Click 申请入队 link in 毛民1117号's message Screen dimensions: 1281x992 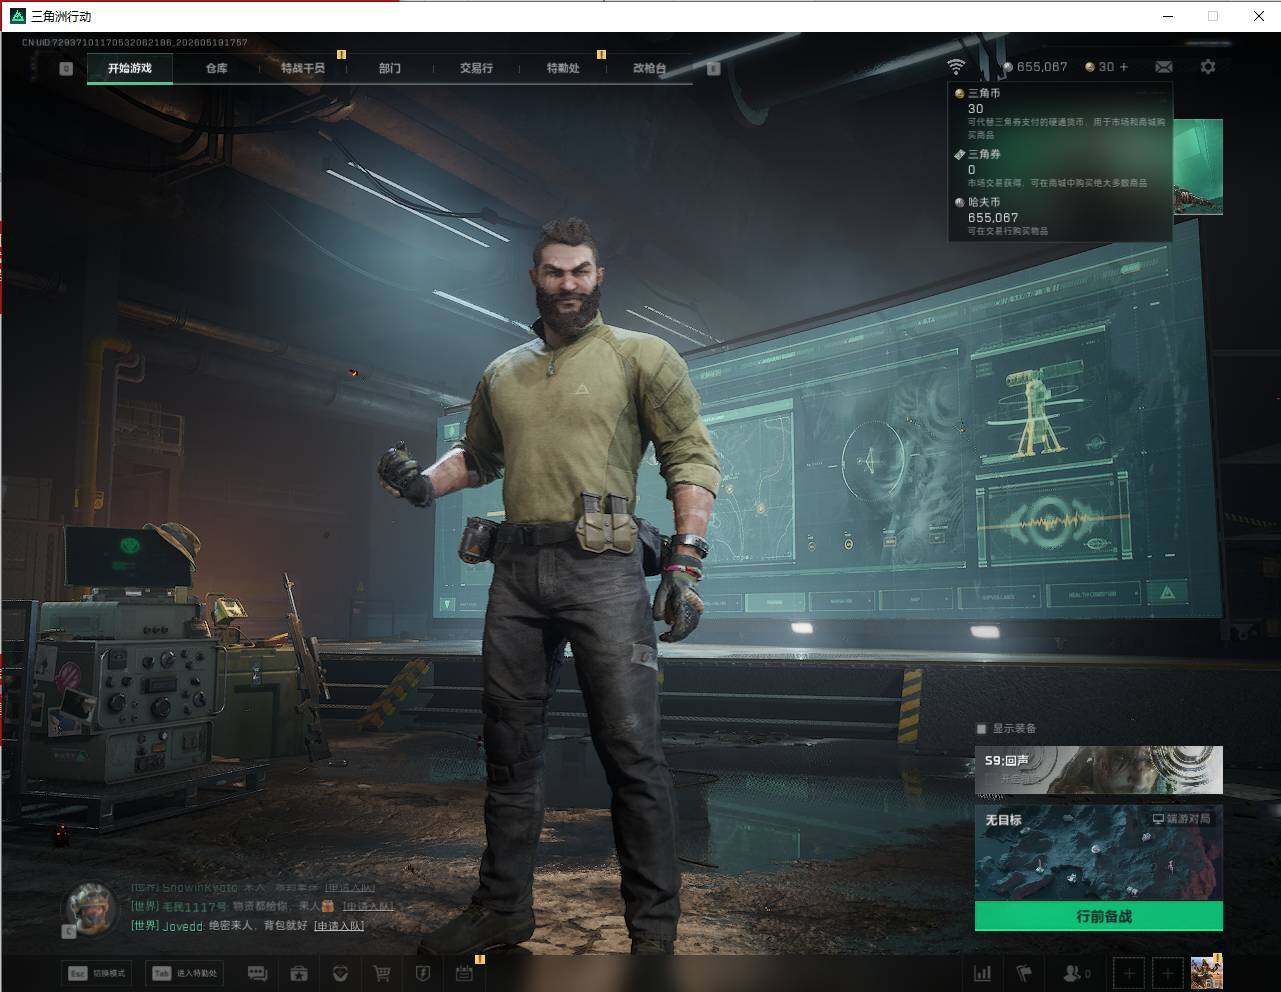[369, 907]
